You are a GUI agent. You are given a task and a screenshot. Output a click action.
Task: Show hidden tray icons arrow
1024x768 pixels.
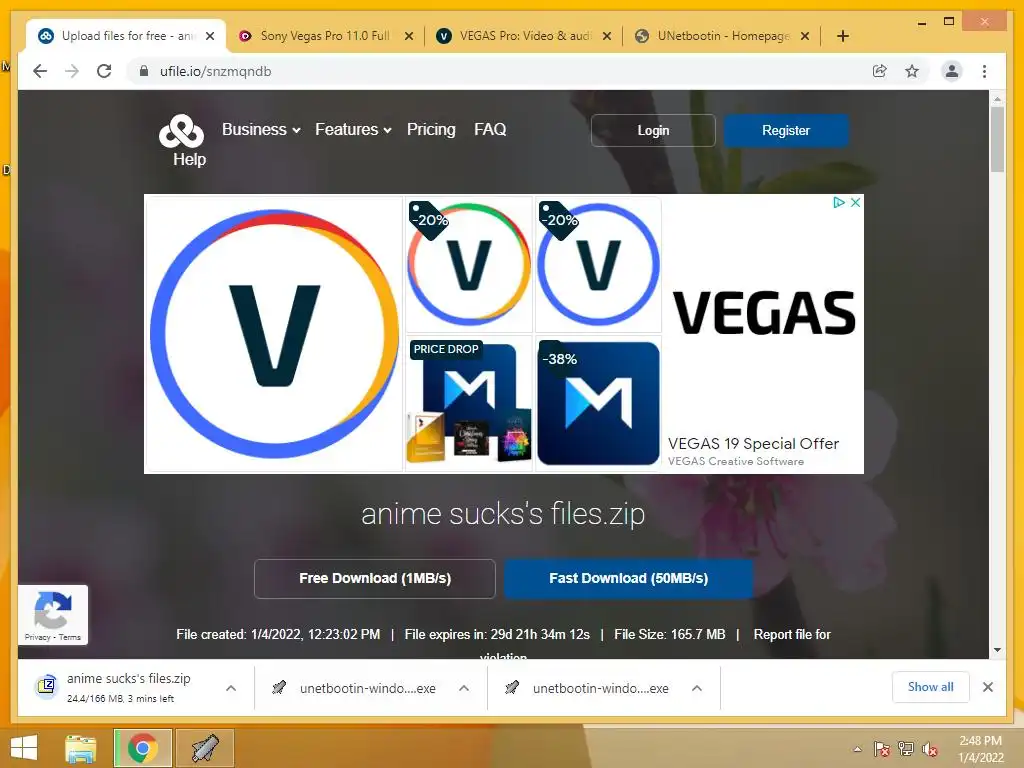click(857, 749)
